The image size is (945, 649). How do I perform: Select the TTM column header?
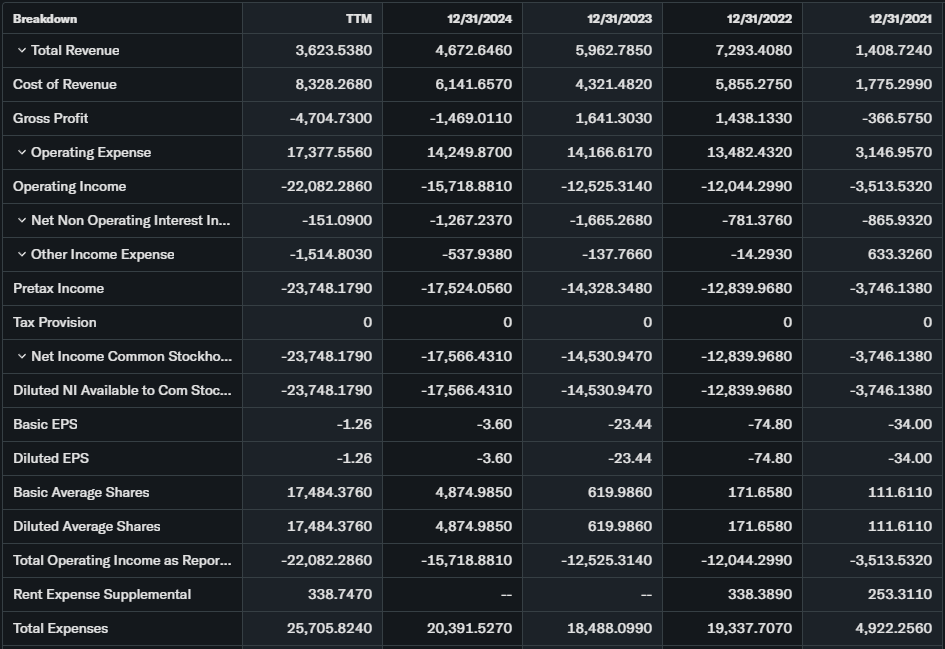[x=358, y=19]
